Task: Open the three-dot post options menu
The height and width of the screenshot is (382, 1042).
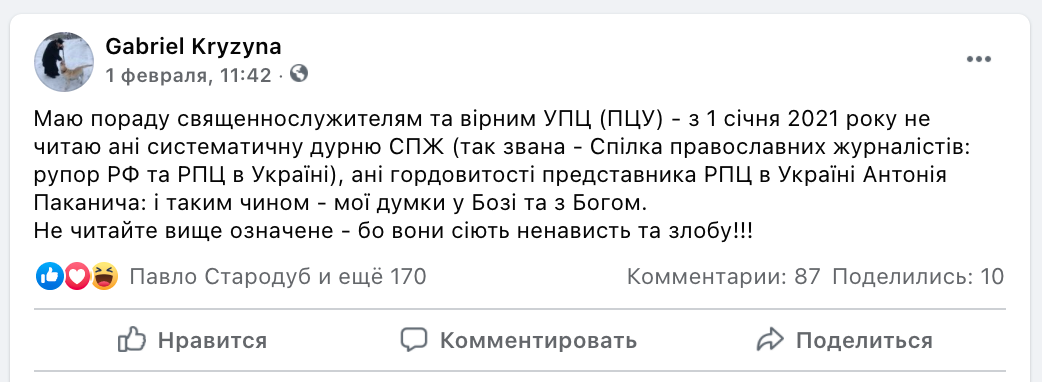Action: [x=978, y=60]
